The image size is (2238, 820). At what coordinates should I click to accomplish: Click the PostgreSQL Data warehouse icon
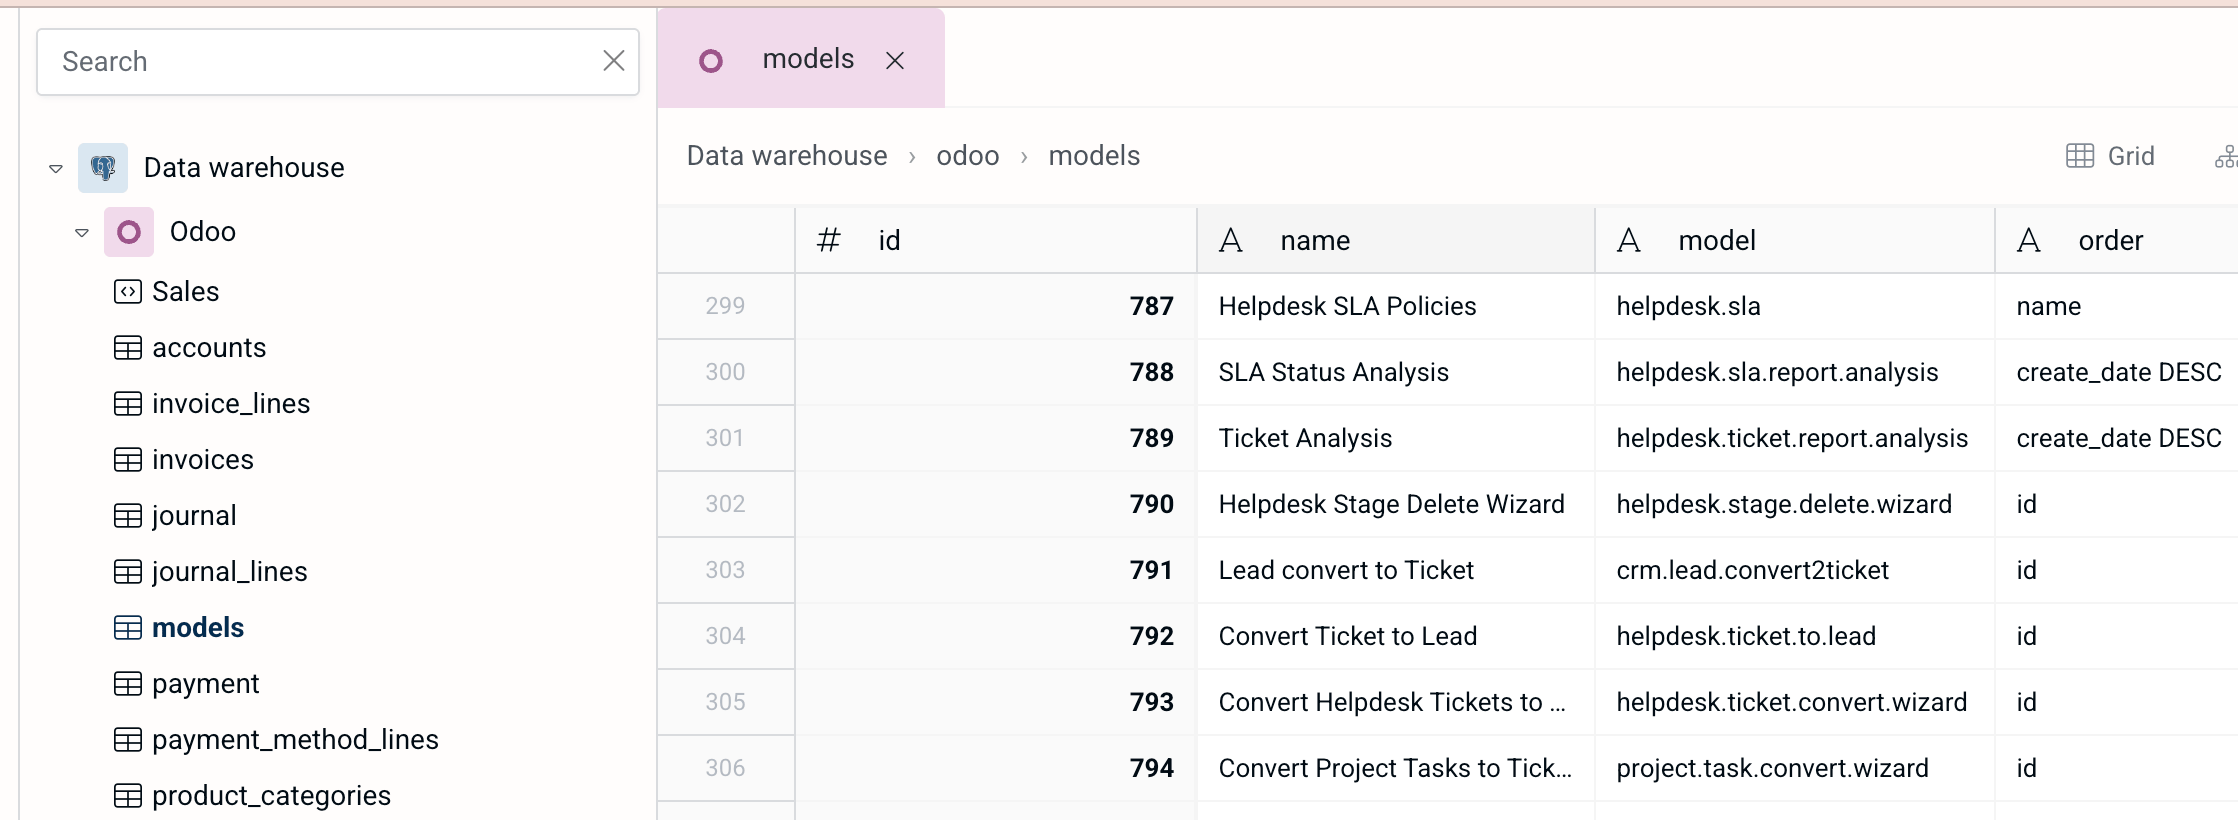coord(103,168)
